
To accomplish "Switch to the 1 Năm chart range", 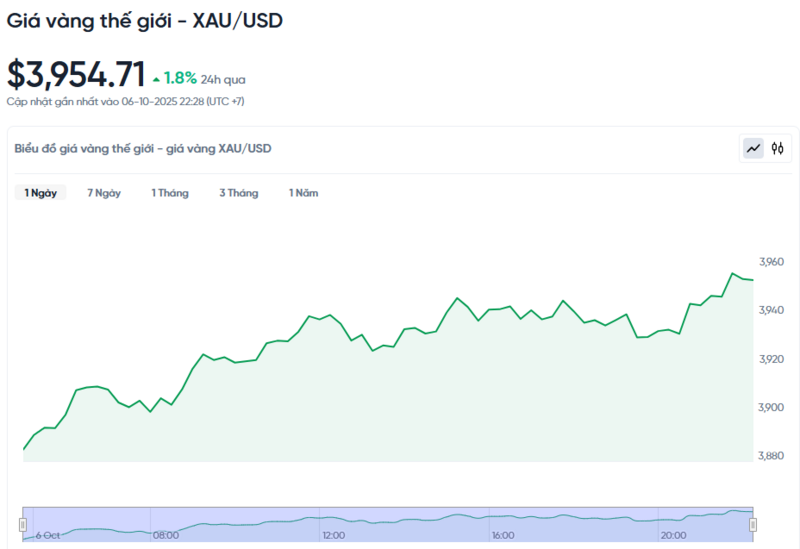I will click(x=304, y=193).
